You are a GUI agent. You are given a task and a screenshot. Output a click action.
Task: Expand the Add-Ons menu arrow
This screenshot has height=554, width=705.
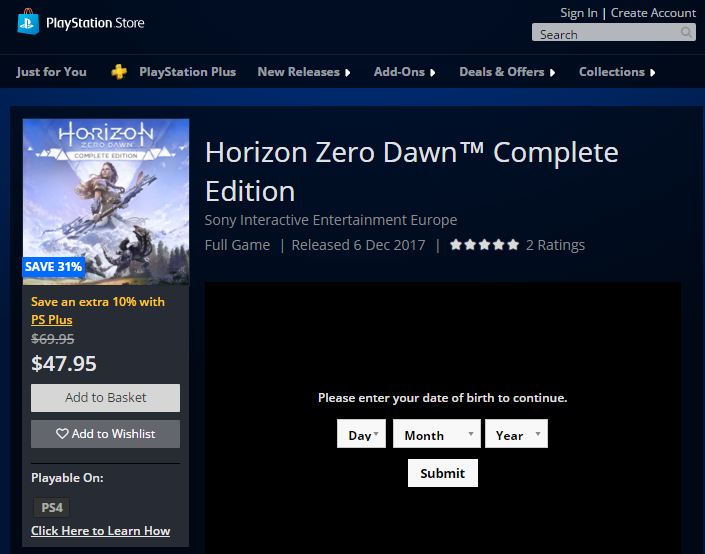click(x=433, y=73)
